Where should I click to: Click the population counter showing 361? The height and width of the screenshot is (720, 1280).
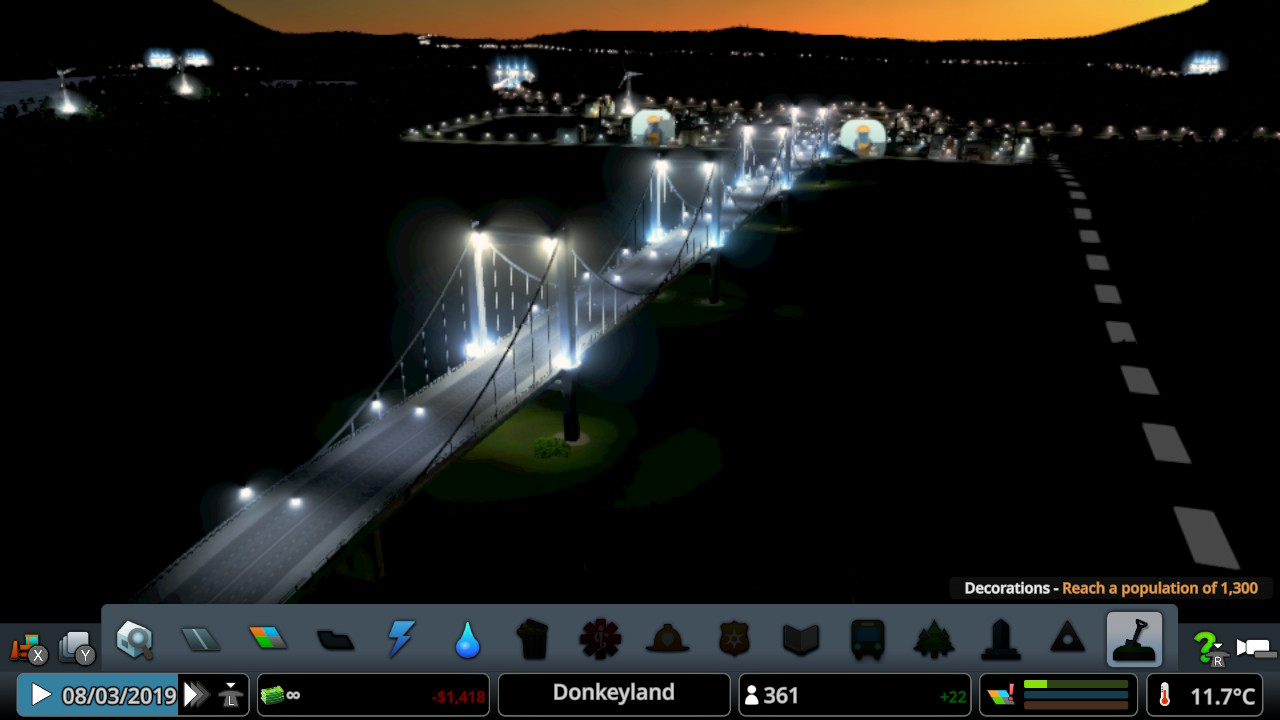click(854, 695)
